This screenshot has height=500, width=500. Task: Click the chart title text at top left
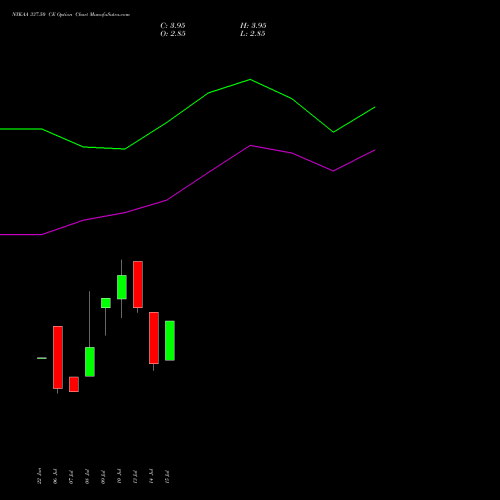pyautogui.click(x=71, y=15)
